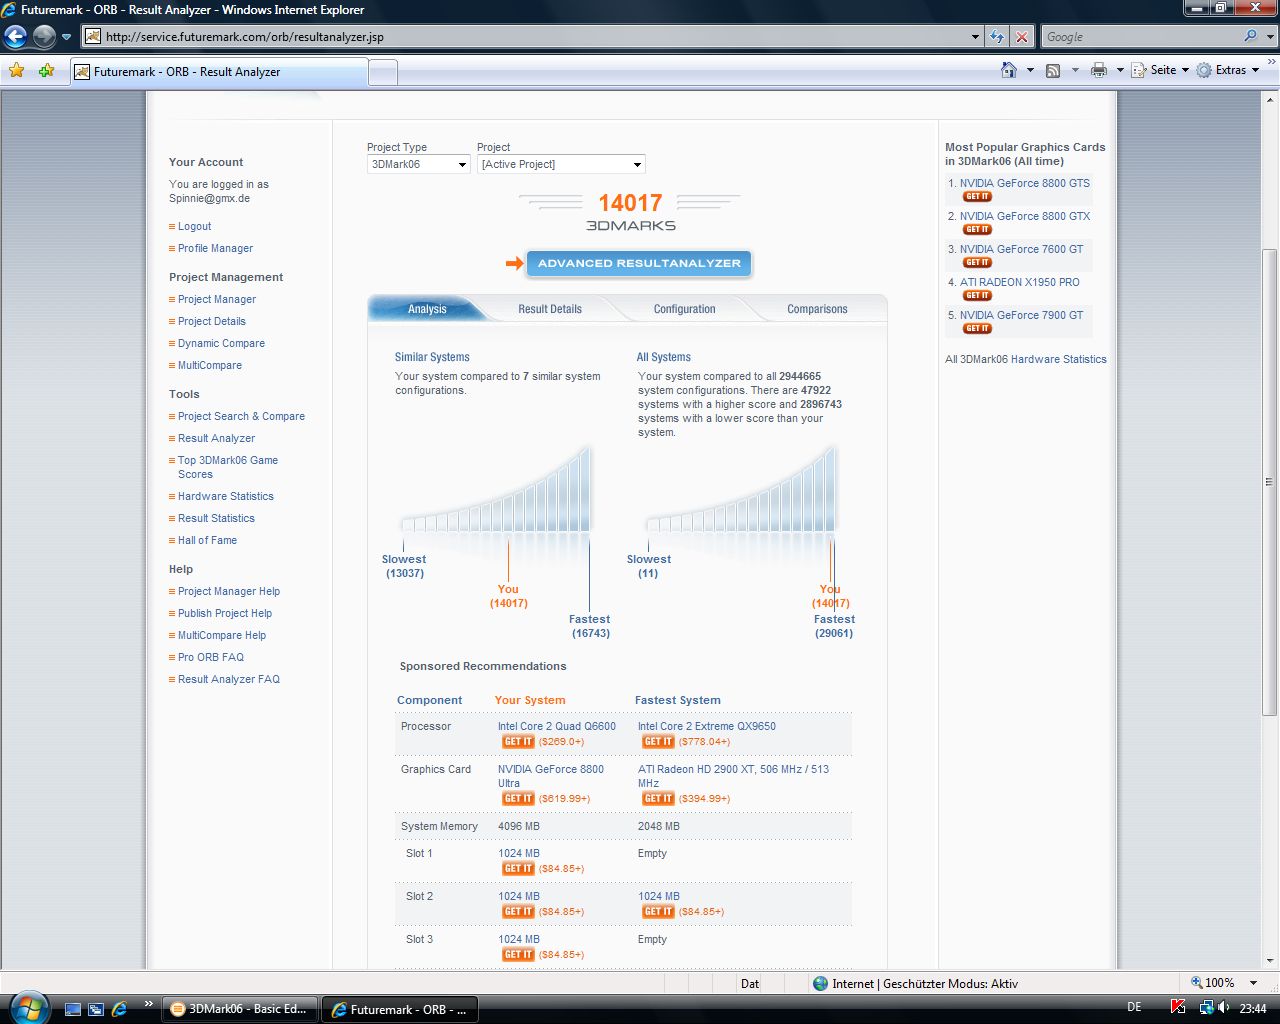
Task: Click GET IT under GeForce 7600 GT
Action: pyautogui.click(x=977, y=263)
